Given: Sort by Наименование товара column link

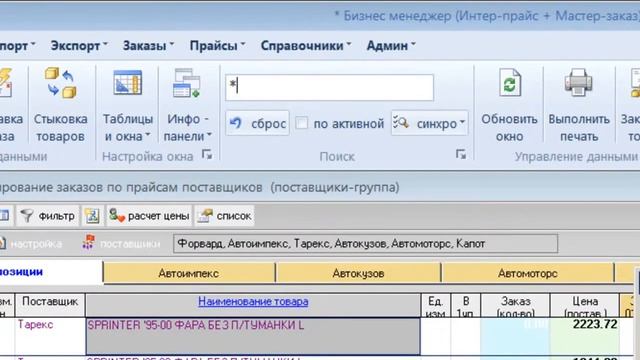Looking at the screenshot, I should coord(253,301).
